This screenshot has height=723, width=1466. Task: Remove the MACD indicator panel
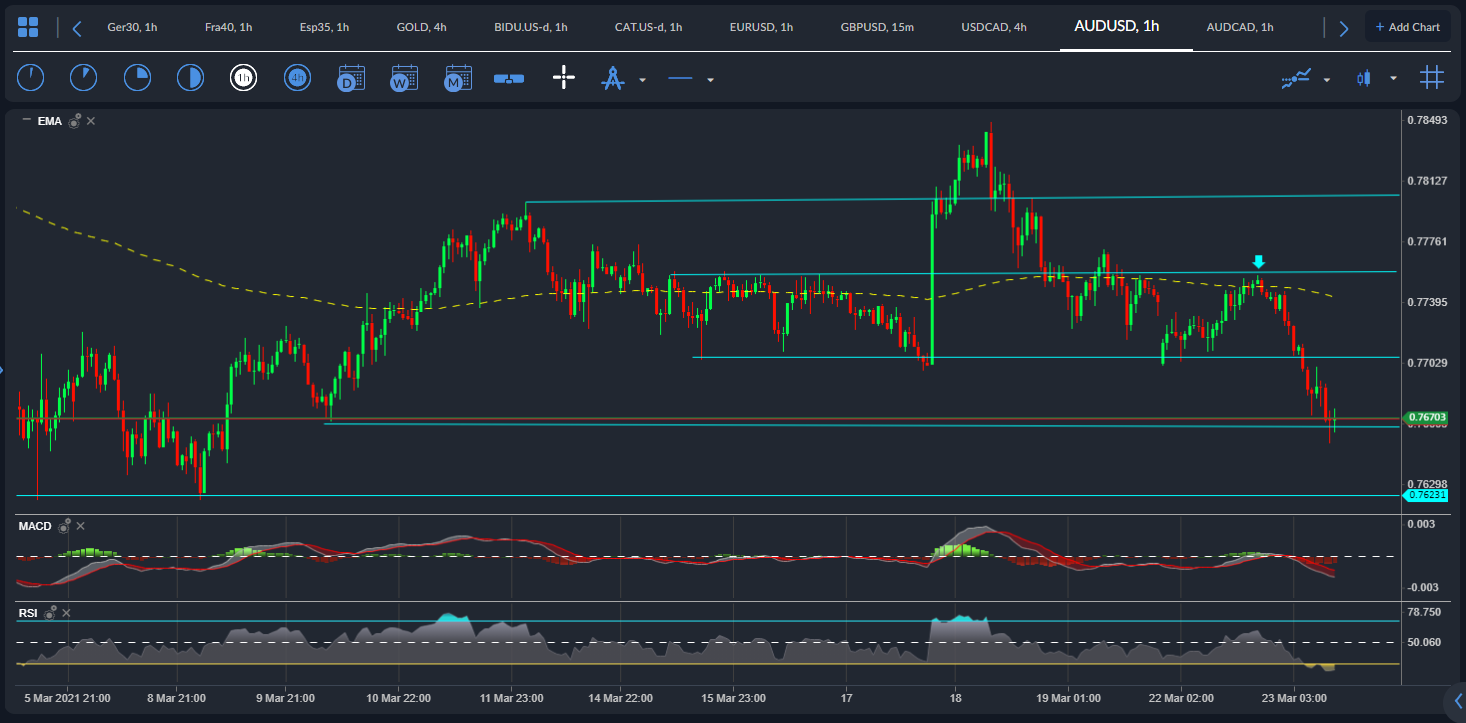click(x=81, y=525)
